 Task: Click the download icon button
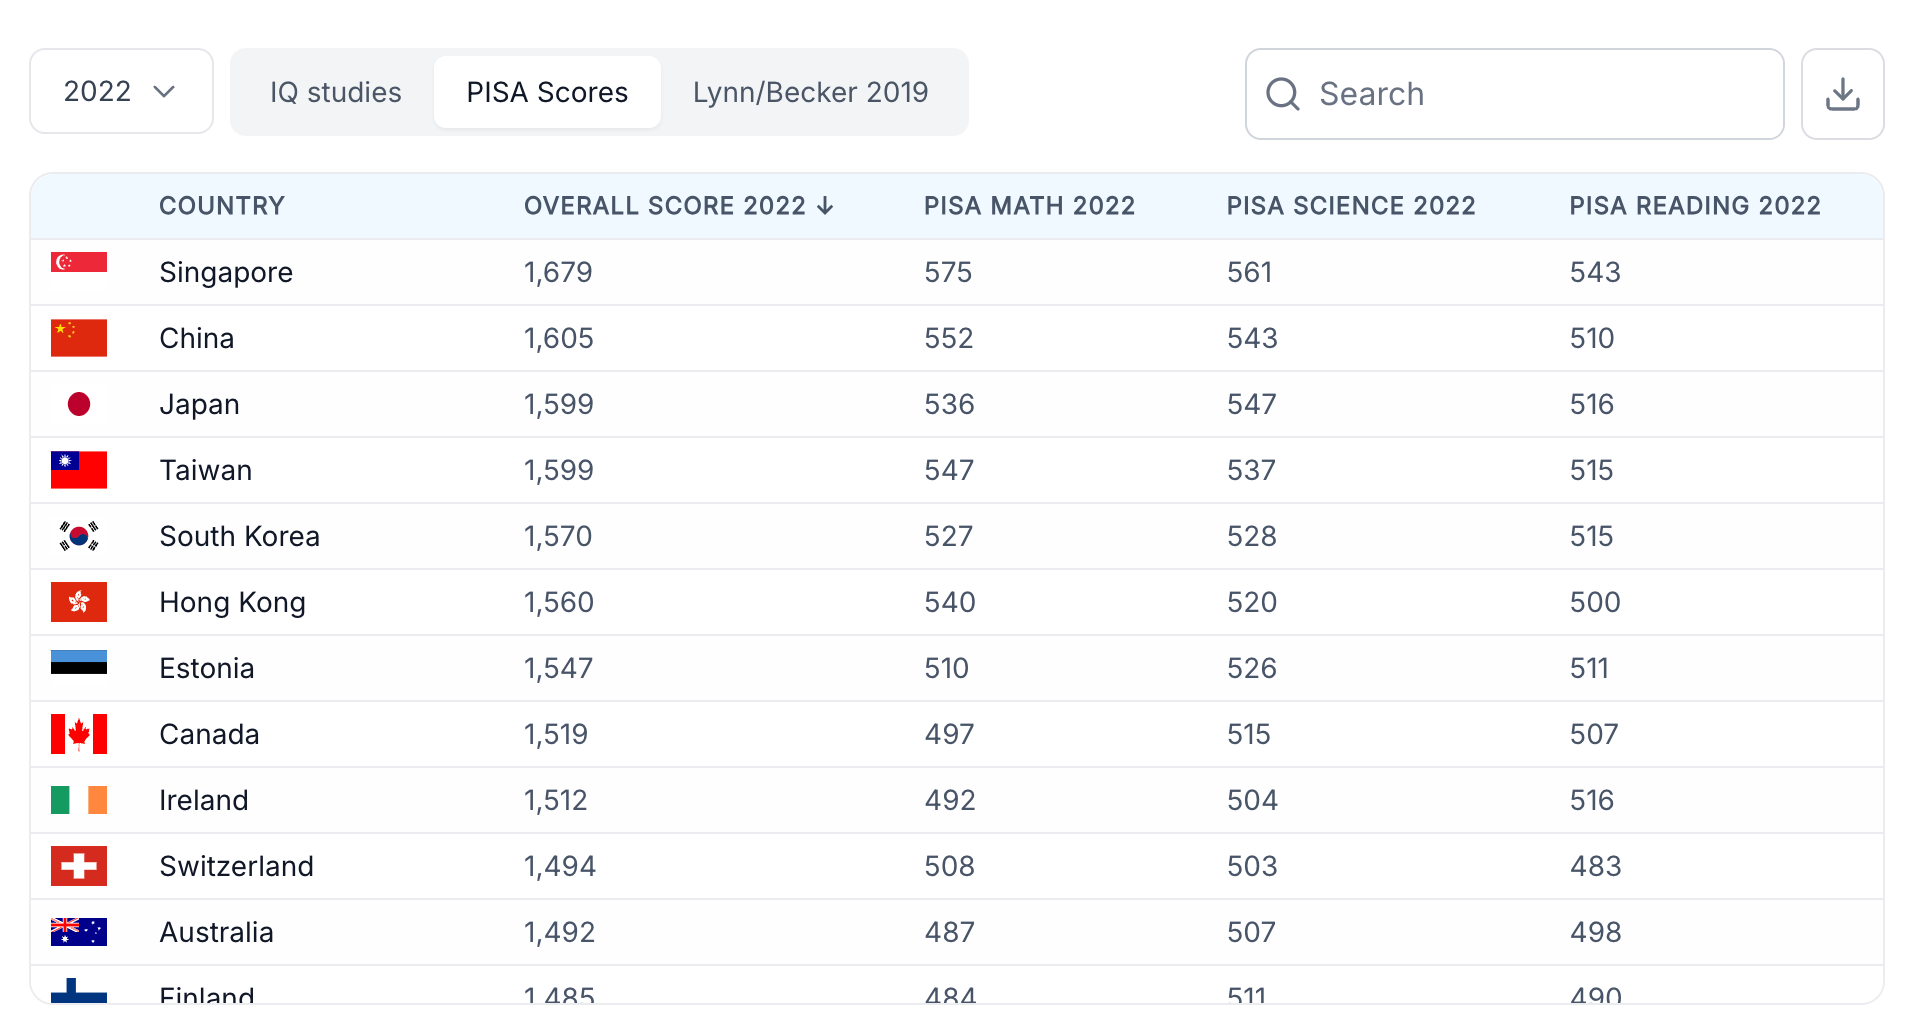click(1842, 94)
